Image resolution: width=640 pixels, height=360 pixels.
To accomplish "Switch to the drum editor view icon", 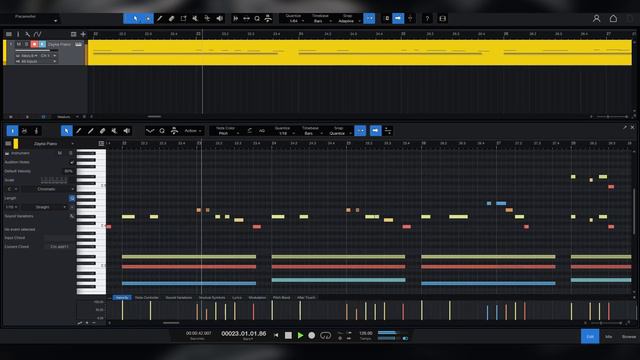I will (x=24, y=131).
